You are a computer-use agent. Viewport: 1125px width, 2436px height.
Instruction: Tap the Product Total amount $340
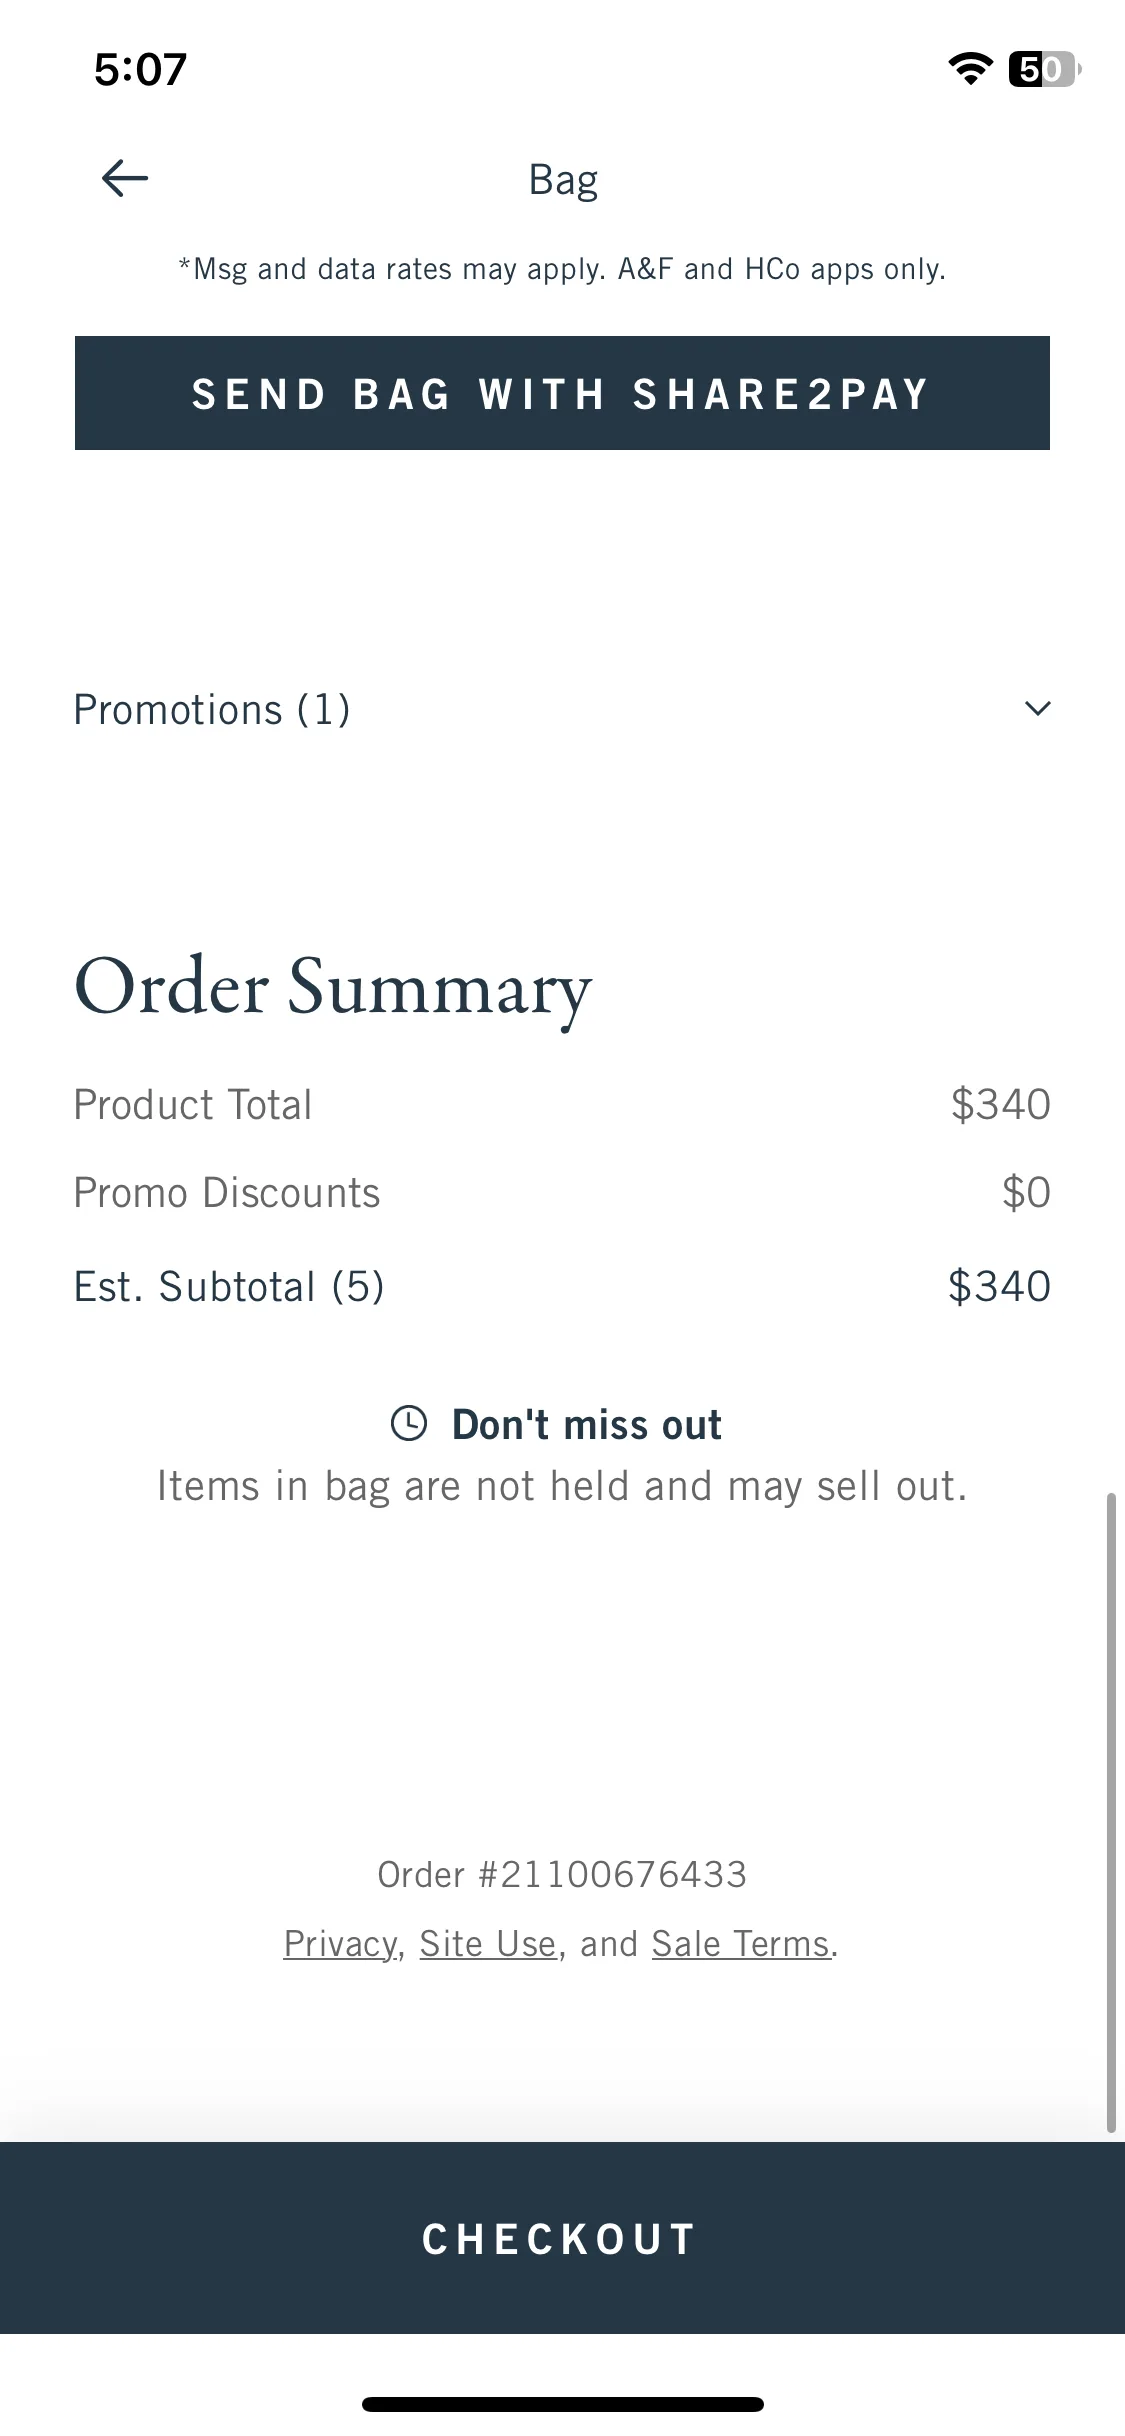1000,1105
